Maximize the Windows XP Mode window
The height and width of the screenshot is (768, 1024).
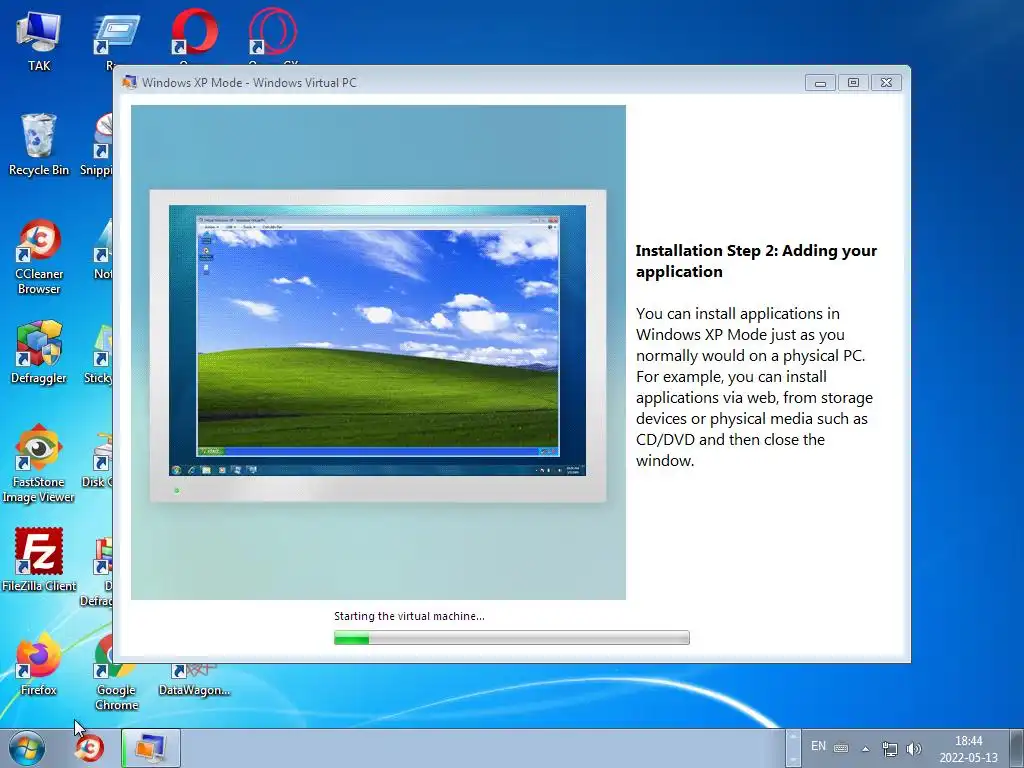coord(853,82)
